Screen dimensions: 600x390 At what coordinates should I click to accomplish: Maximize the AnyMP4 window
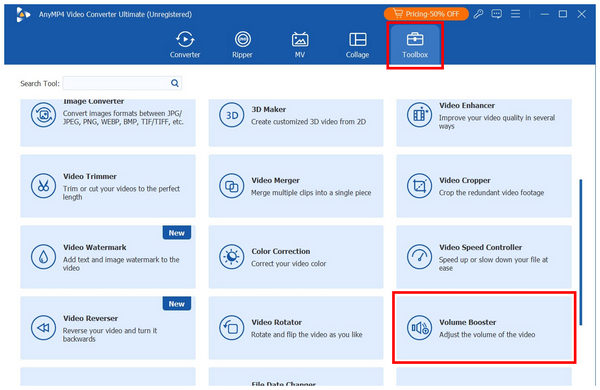[563, 14]
